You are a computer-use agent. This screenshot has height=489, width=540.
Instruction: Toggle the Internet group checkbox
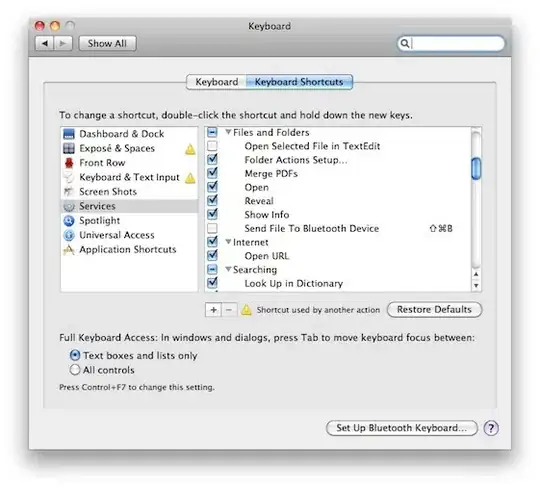click(212, 242)
